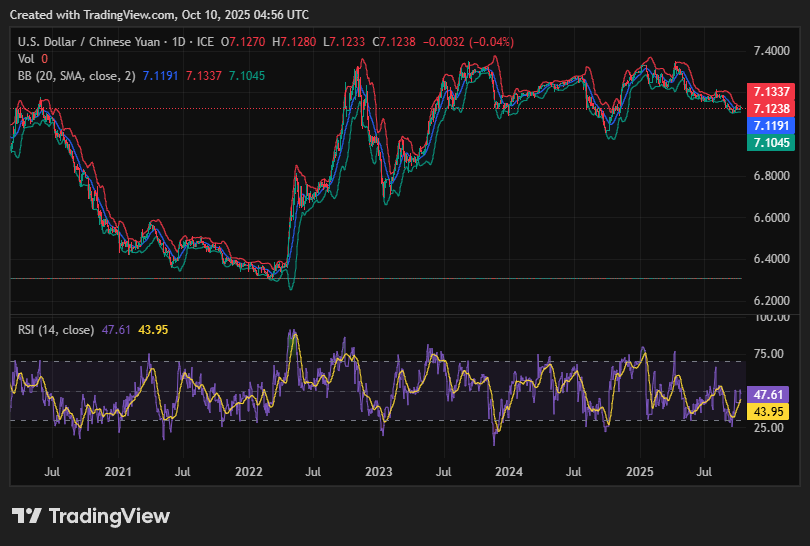Click the 100.00 label on RSI scale
810x546 pixels.
click(x=773, y=317)
